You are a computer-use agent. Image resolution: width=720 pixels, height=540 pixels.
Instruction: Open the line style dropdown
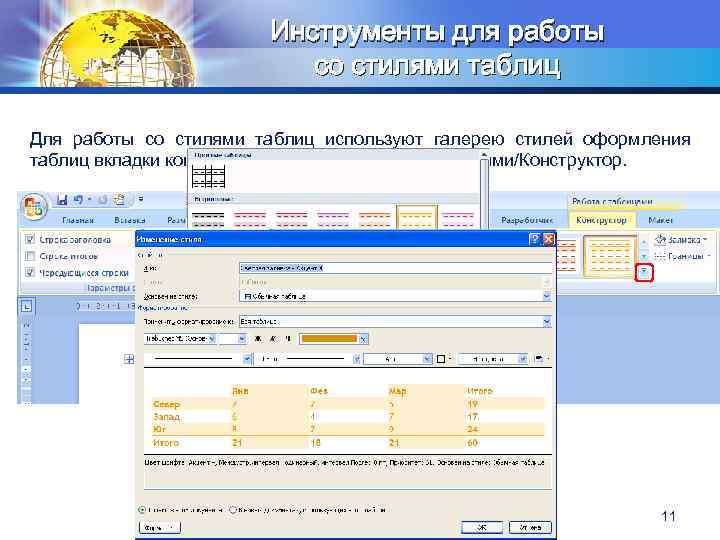click(x=247, y=359)
